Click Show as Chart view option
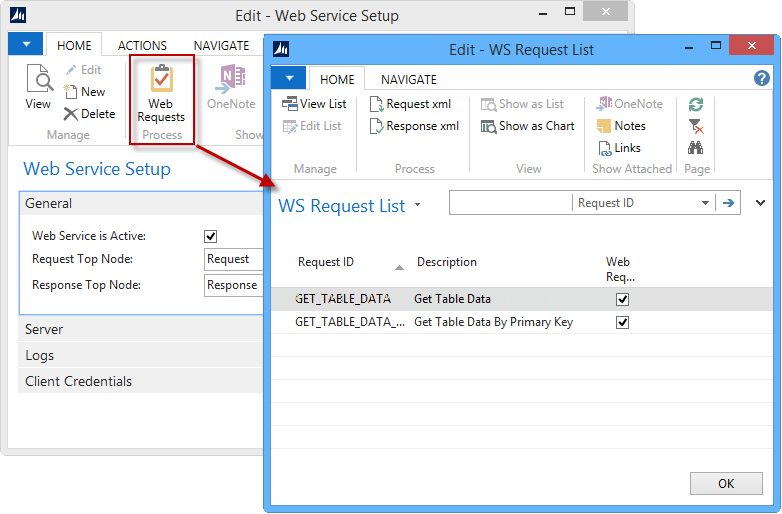The image size is (782, 514). pyautogui.click(x=527, y=126)
